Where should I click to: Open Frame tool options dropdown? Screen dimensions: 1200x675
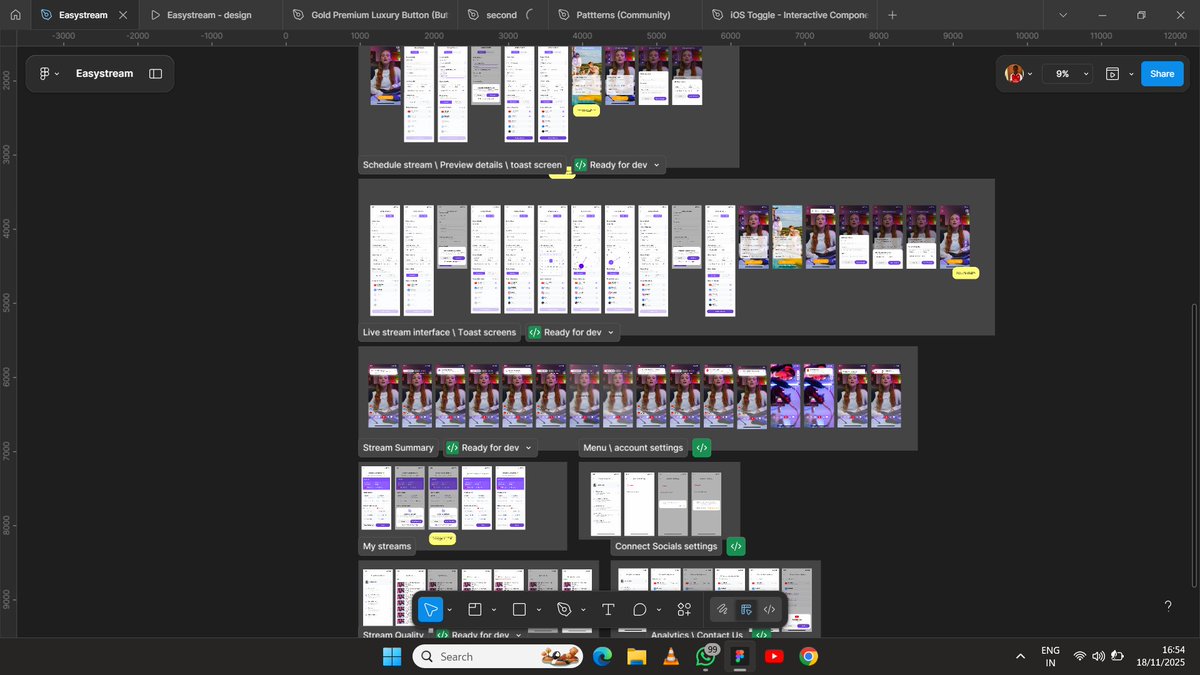(x=494, y=609)
